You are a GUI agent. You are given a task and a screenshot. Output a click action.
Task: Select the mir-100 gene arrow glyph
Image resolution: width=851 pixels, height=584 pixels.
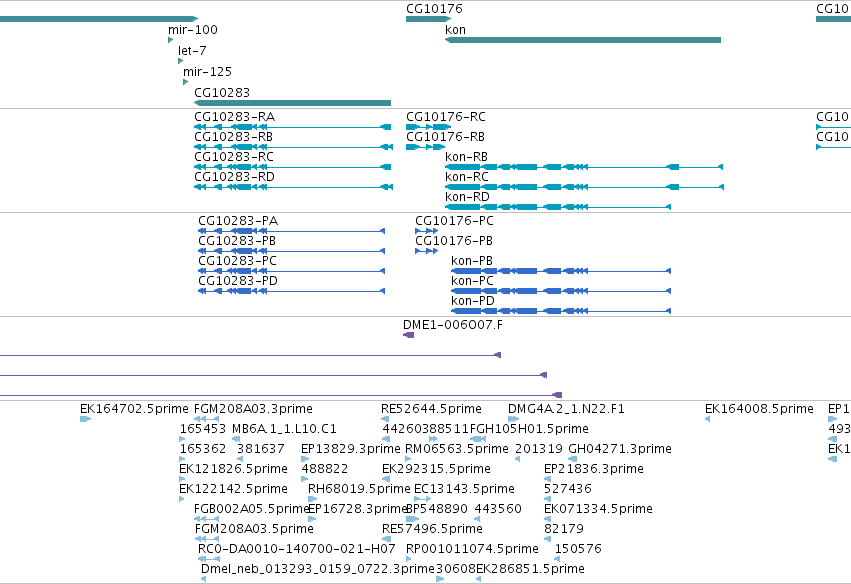[170, 40]
